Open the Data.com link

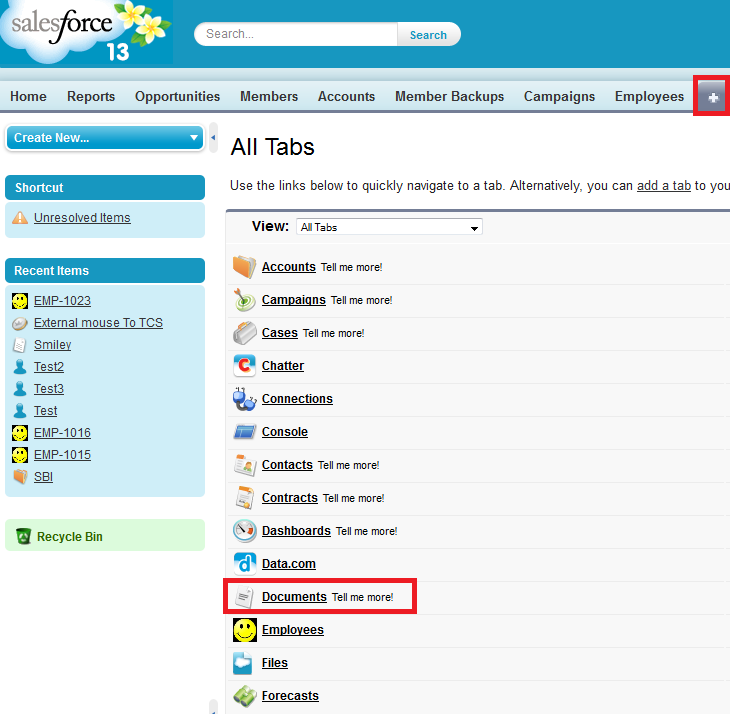coord(289,564)
